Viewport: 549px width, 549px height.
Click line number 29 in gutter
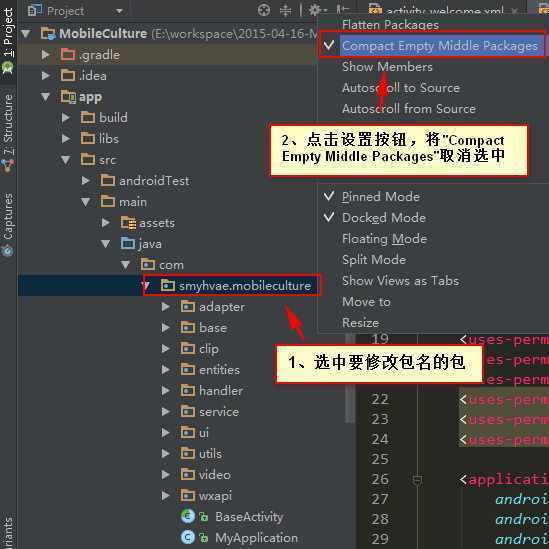point(380,539)
